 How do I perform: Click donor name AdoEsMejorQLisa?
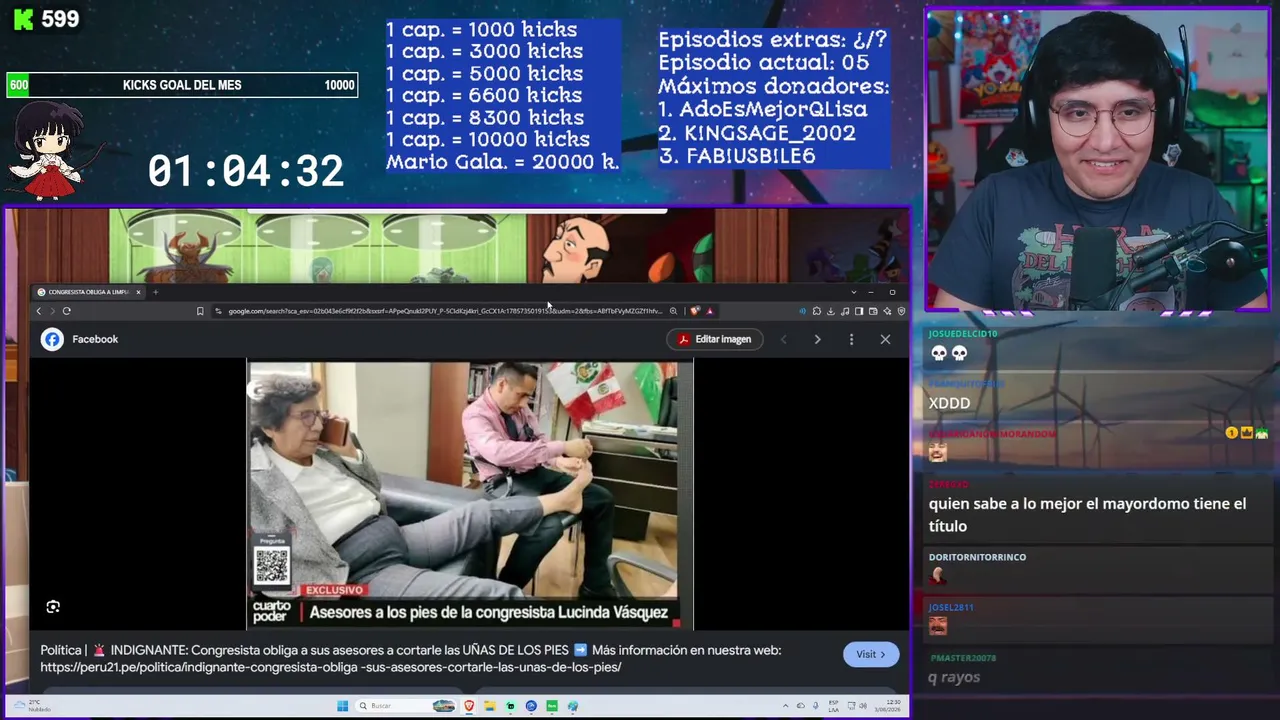[x=774, y=110]
